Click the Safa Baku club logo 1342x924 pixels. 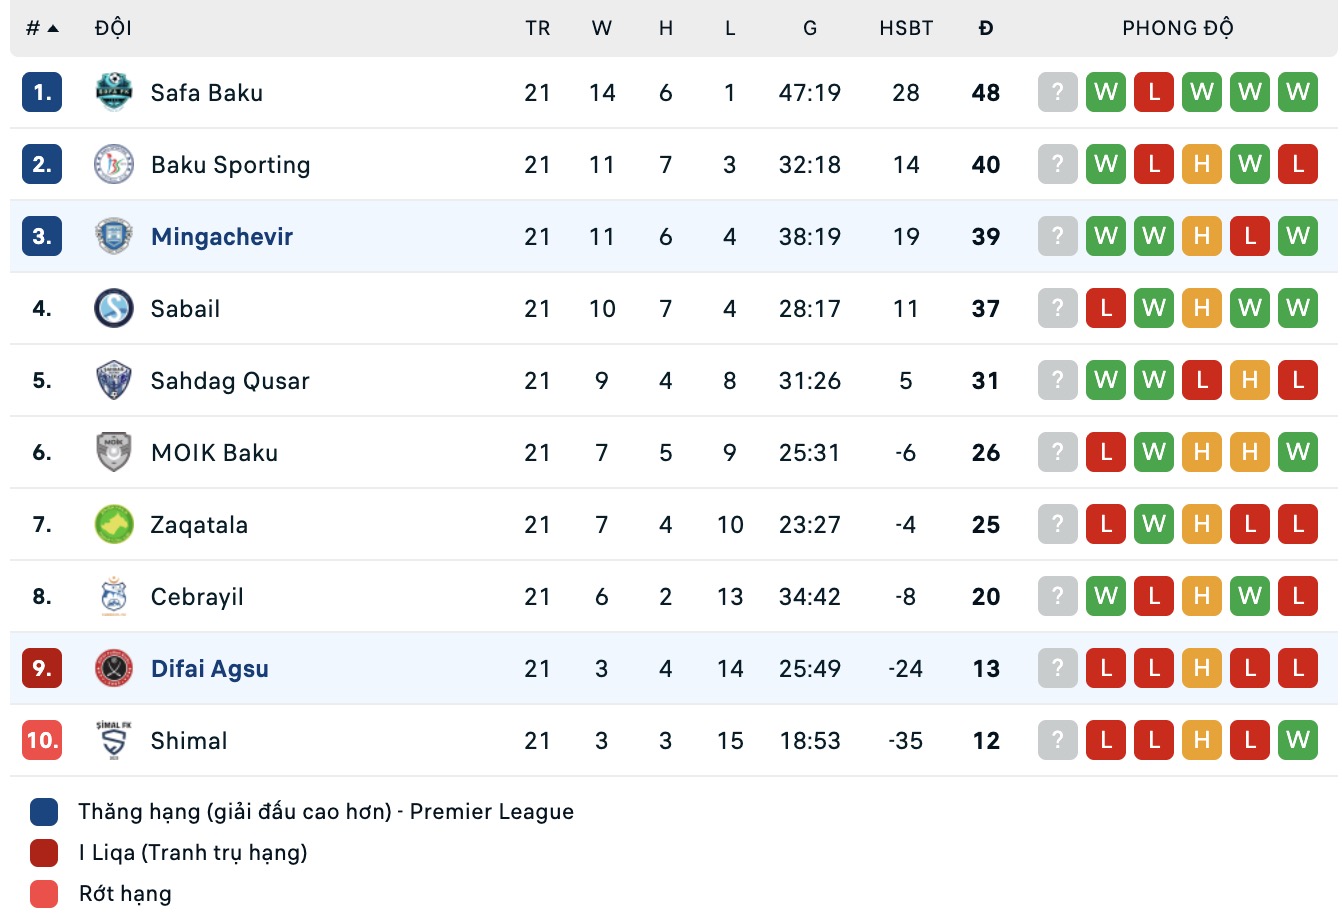tap(114, 92)
